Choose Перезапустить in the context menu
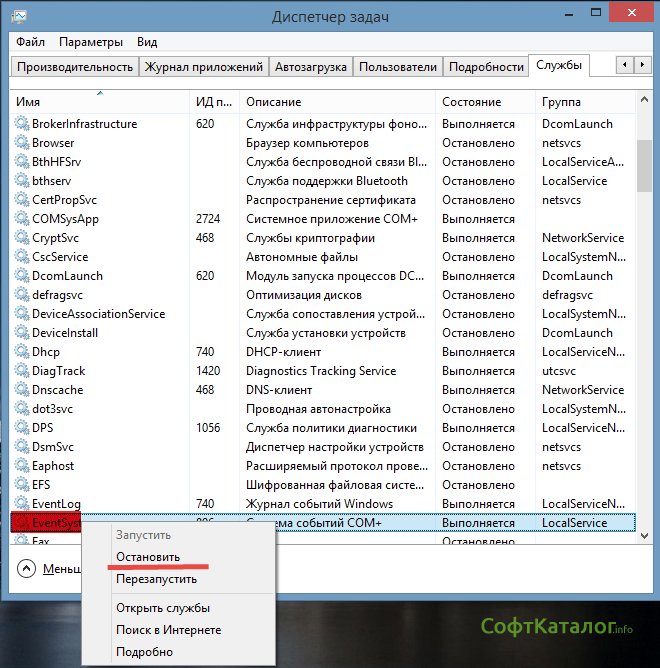This screenshot has height=668, width=660. point(156,579)
